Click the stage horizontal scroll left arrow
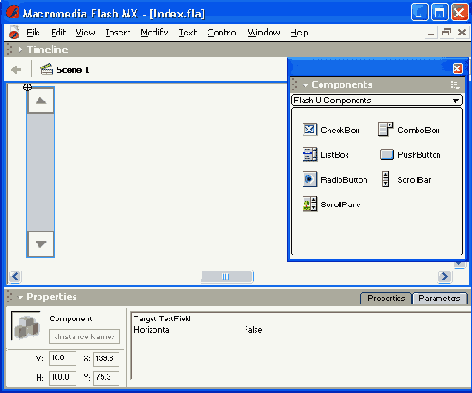 pos(15,276)
